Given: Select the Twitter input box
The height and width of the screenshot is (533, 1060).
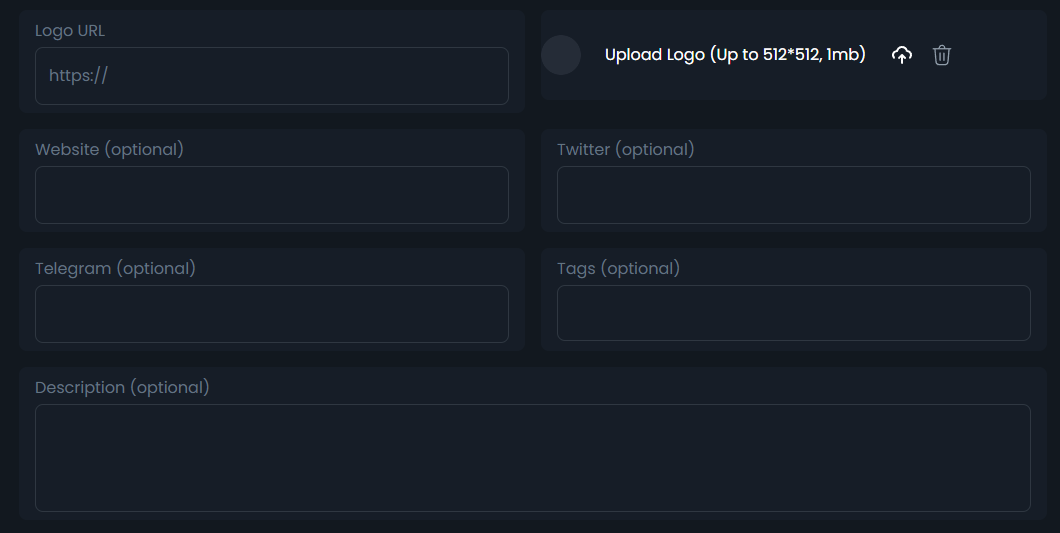Looking at the screenshot, I should click(x=794, y=195).
